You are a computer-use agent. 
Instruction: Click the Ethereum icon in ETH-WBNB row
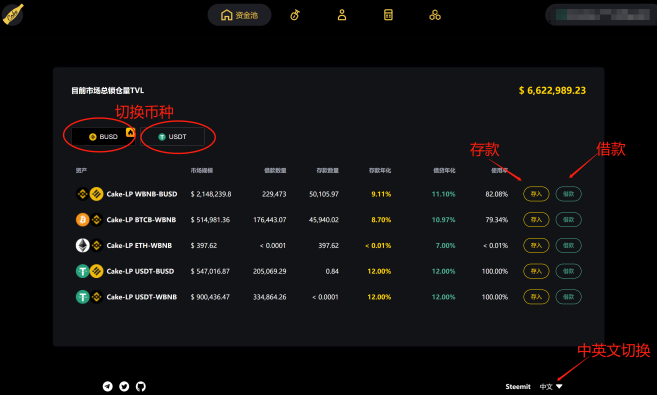point(83,245)
